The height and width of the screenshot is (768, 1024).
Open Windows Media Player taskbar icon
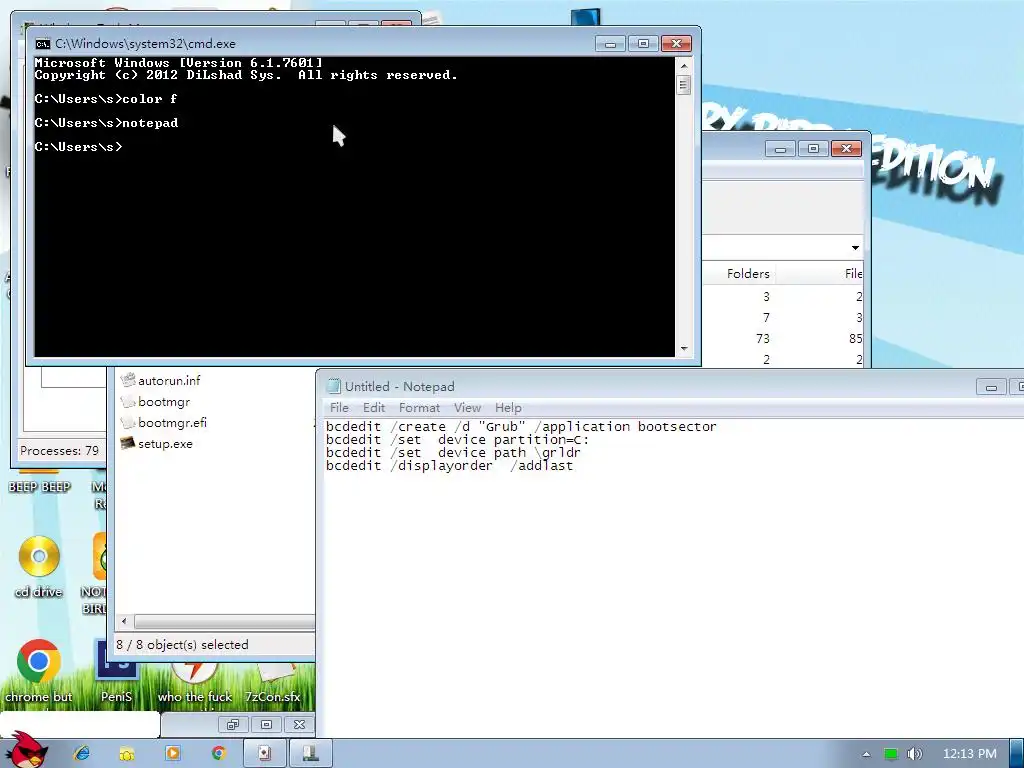pos(172,754)
